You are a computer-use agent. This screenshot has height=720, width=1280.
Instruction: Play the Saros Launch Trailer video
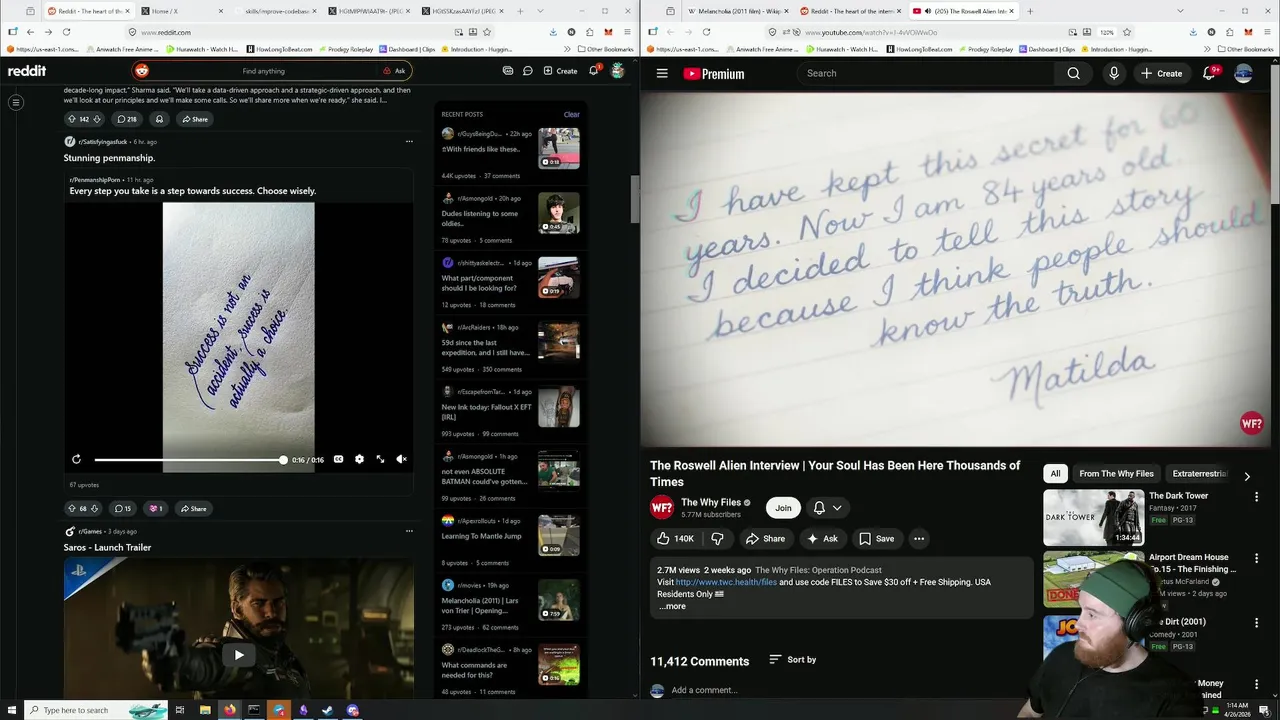[238, 655]
